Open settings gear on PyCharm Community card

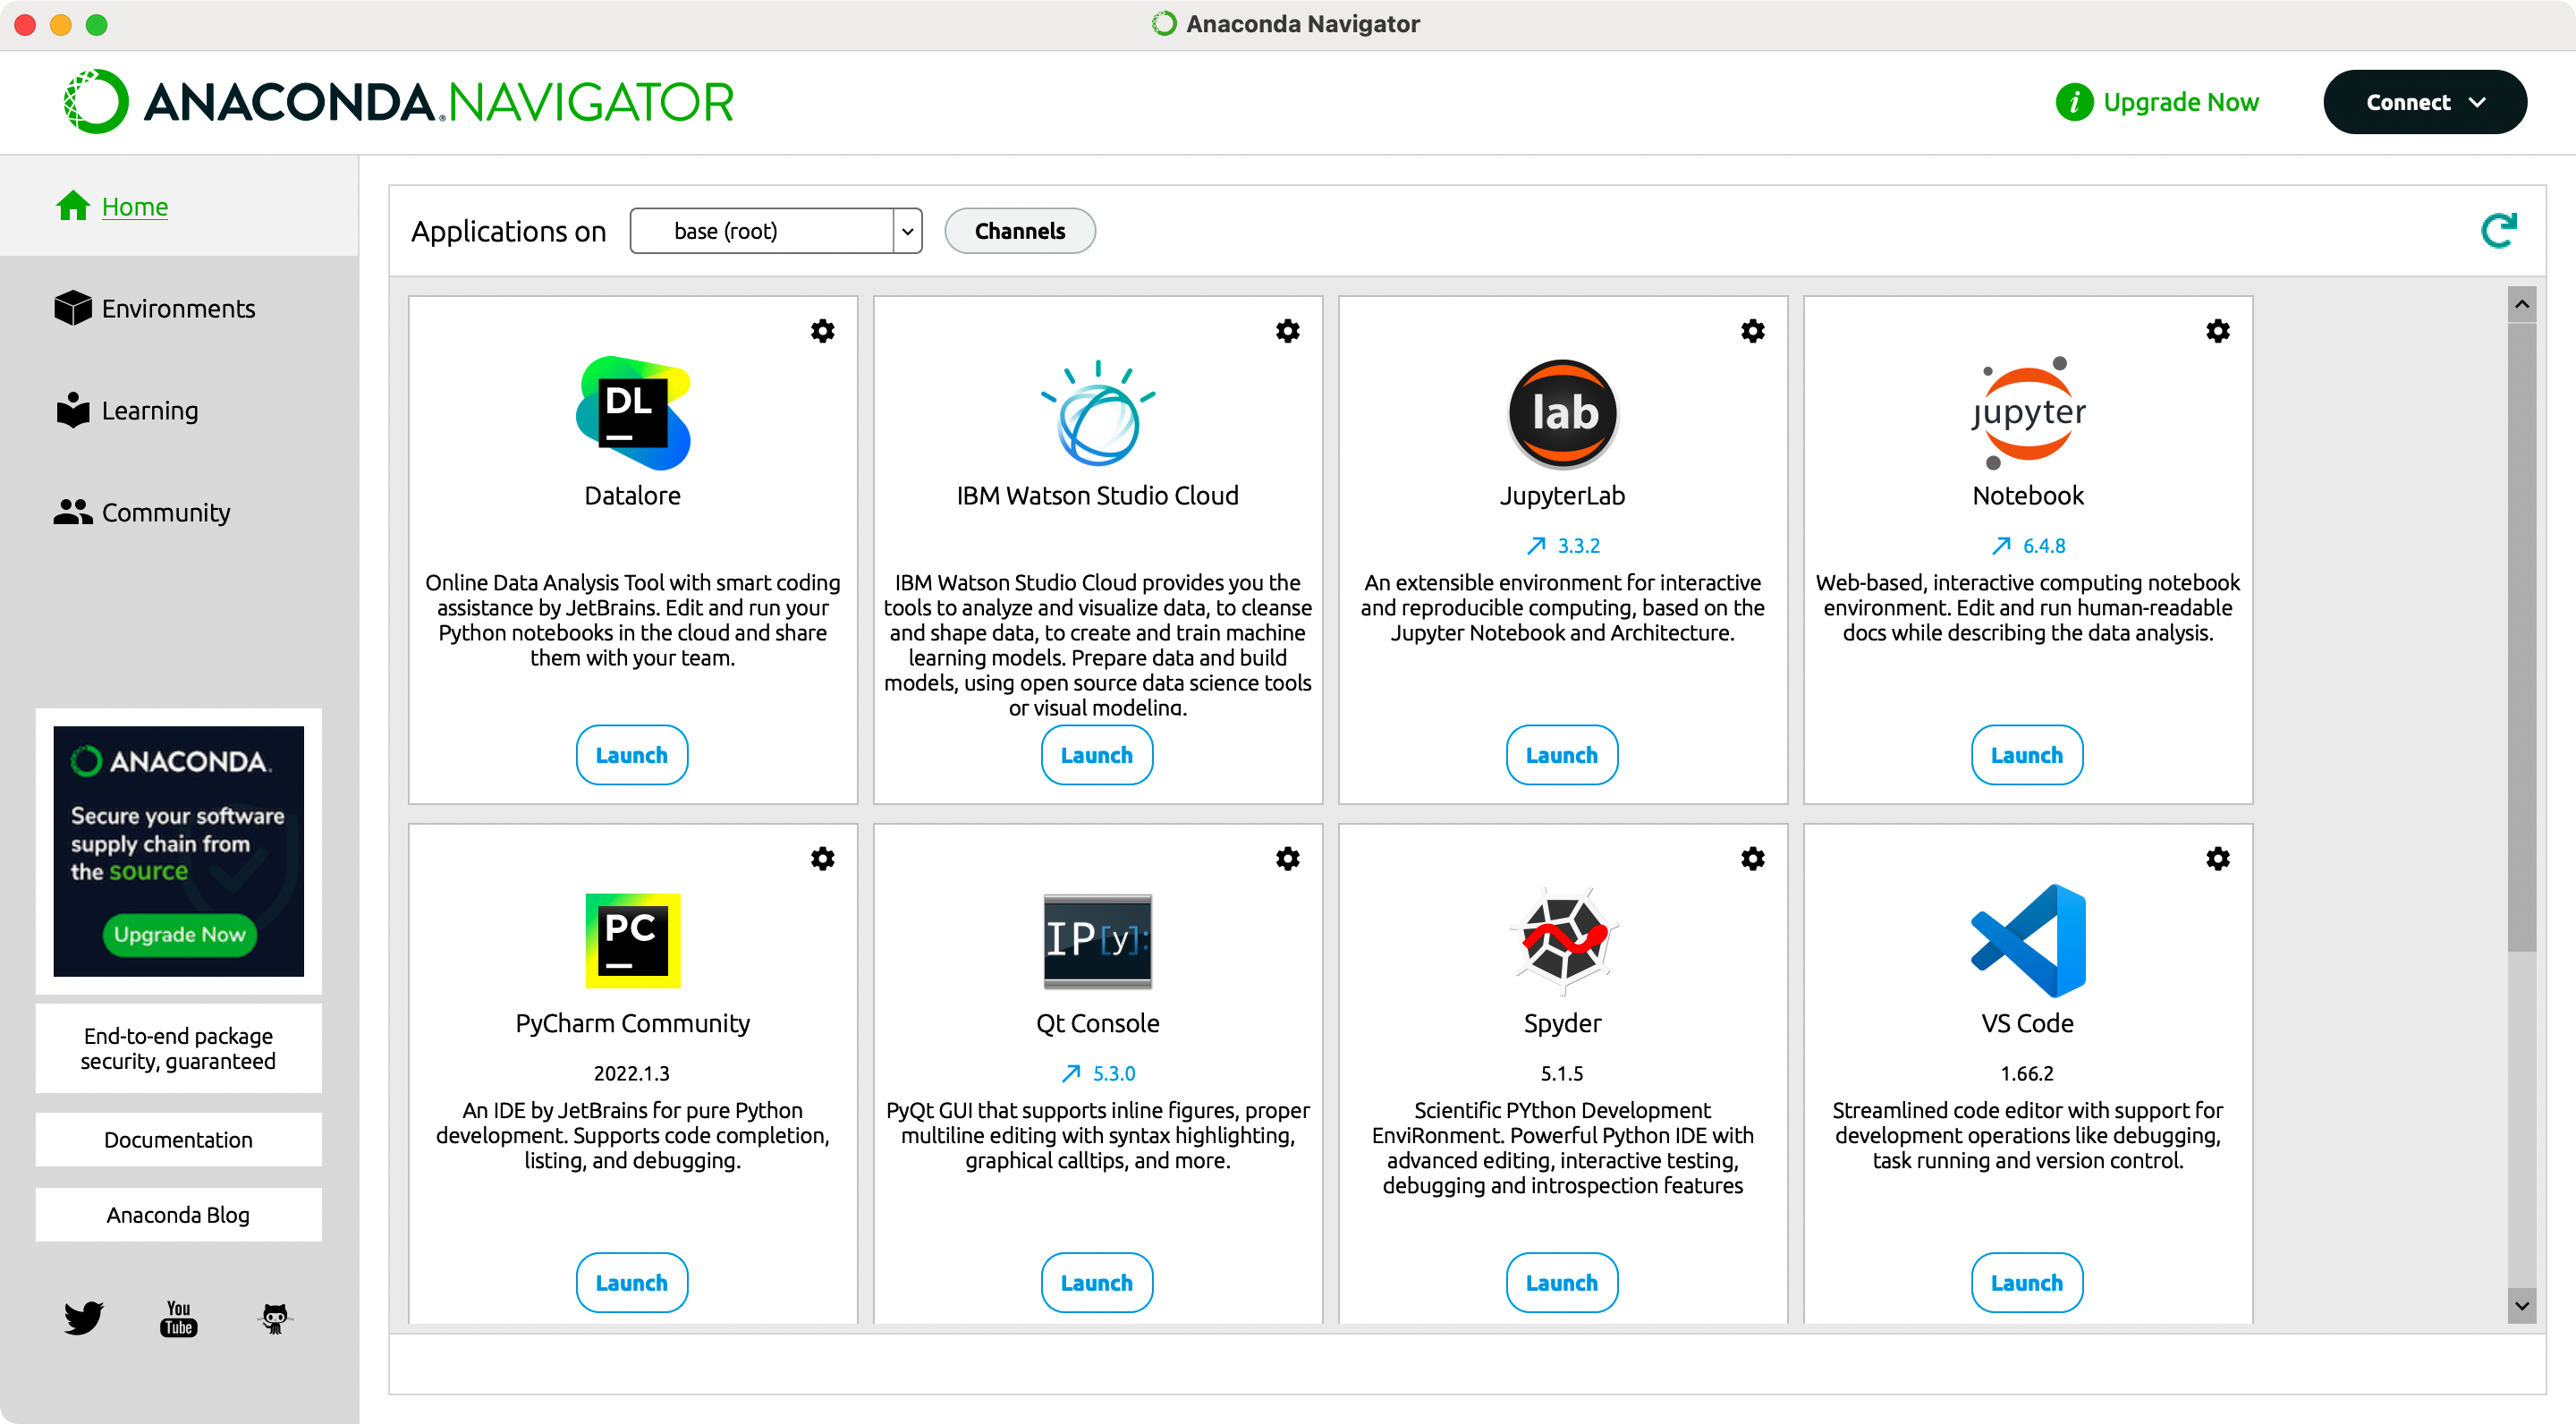point(822,859)
